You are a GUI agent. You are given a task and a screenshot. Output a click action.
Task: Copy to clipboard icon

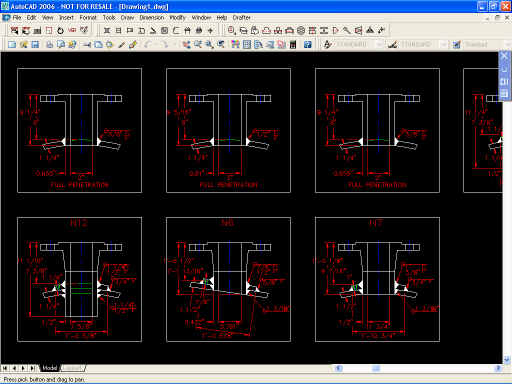[99, 44]
